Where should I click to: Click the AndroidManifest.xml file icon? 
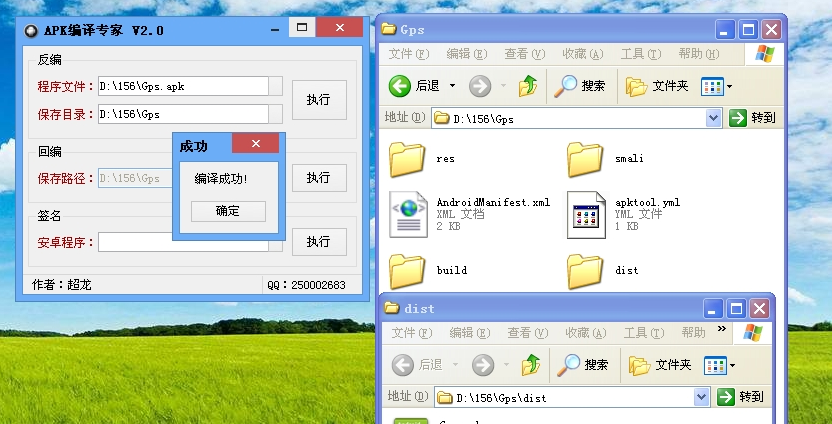coord(408,213)
